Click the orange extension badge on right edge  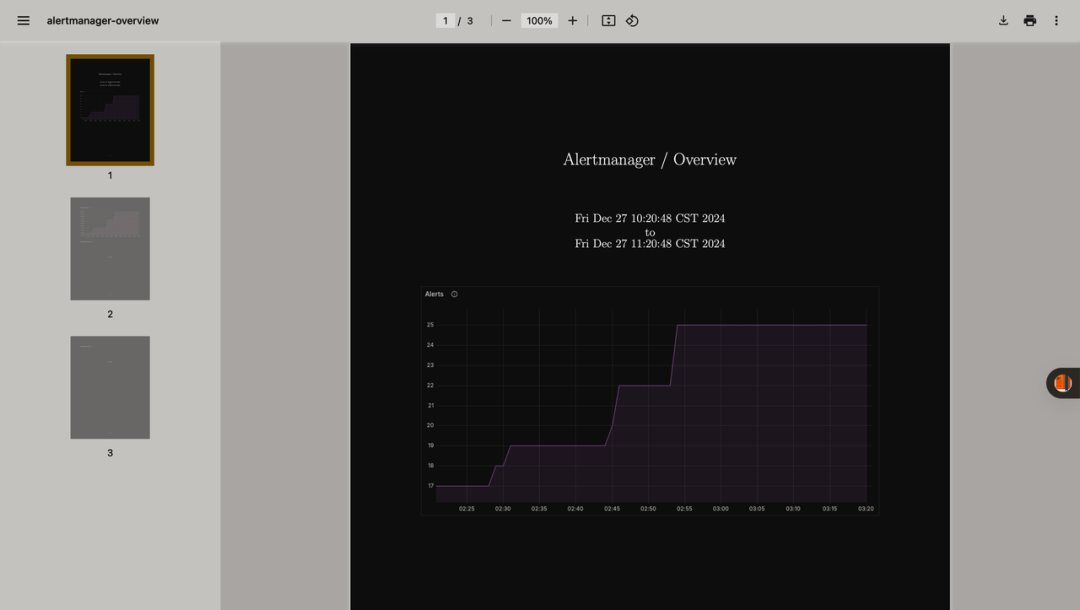click(x=1062, y=383)
